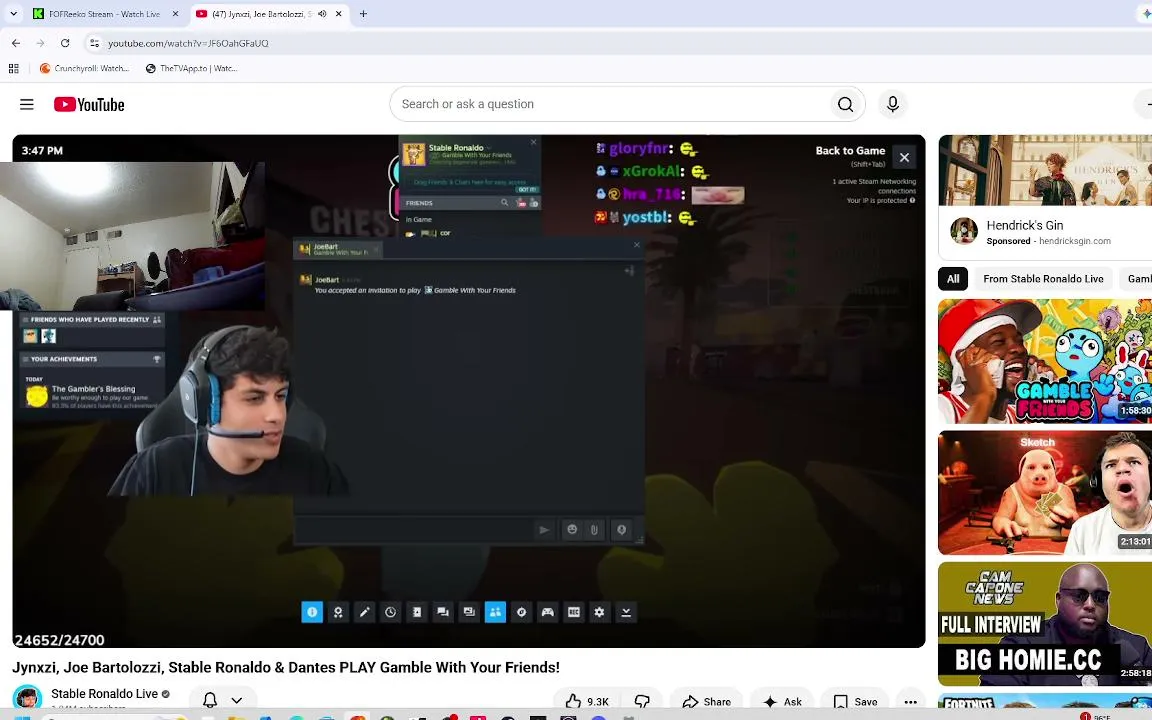Click the send arrow in JoeBart chat
Viewport: 1152px width, 720px height.
point(544,530)
